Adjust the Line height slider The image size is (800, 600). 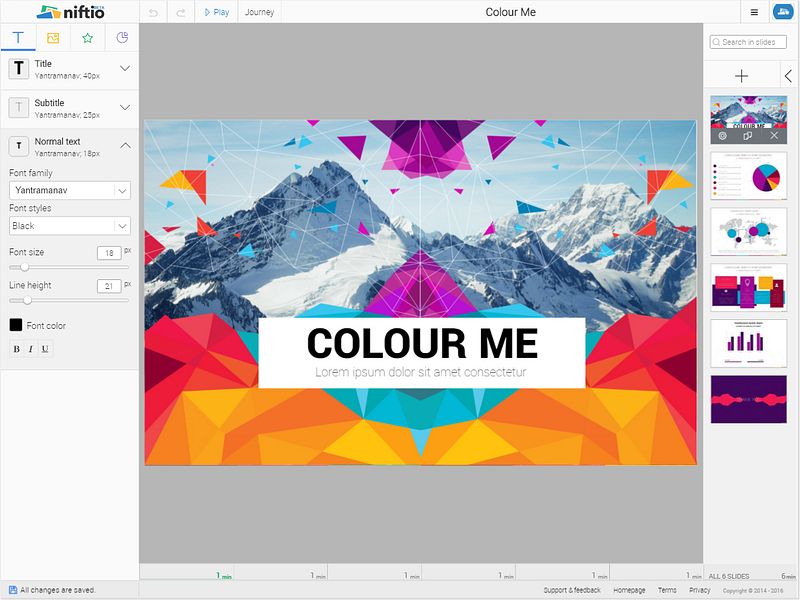pos(27,301)
